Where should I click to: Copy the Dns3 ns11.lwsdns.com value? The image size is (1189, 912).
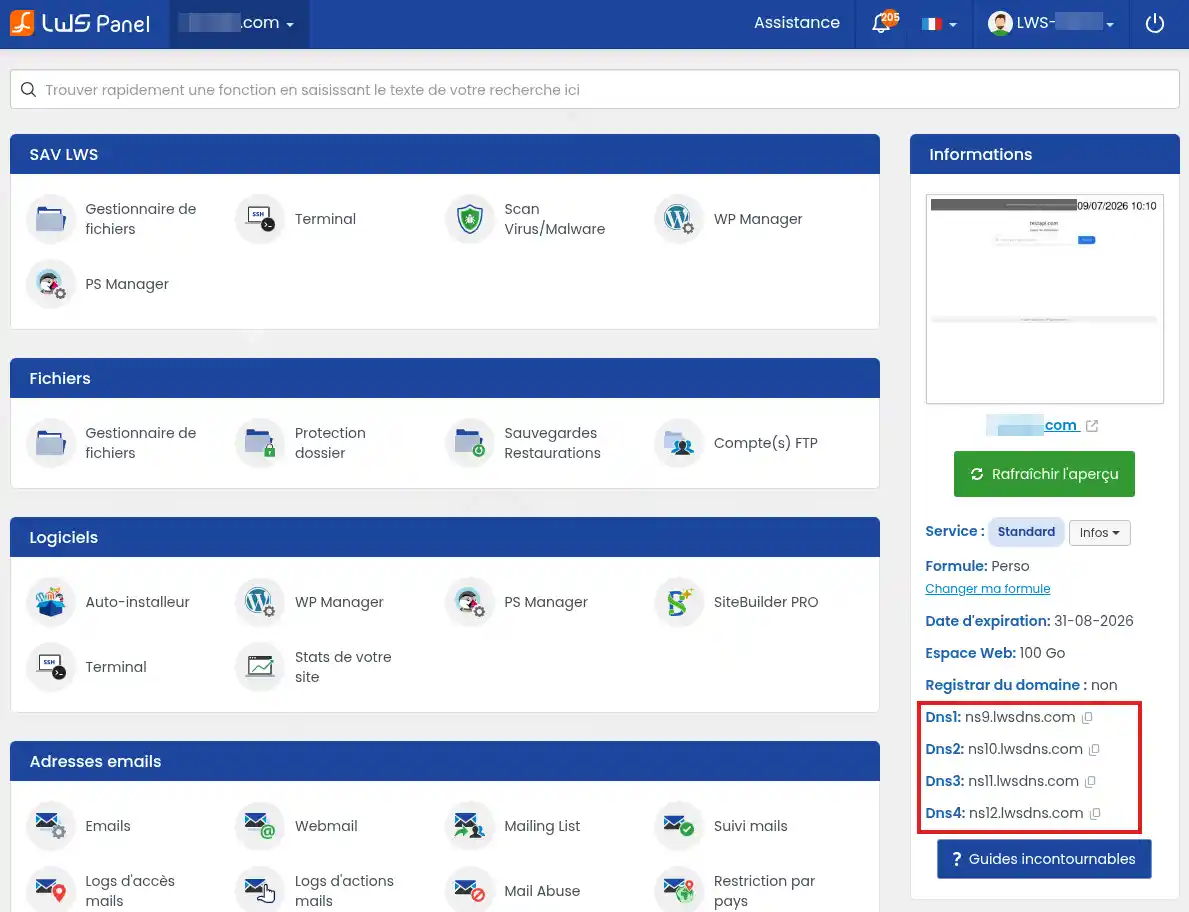pos(1090,782)
